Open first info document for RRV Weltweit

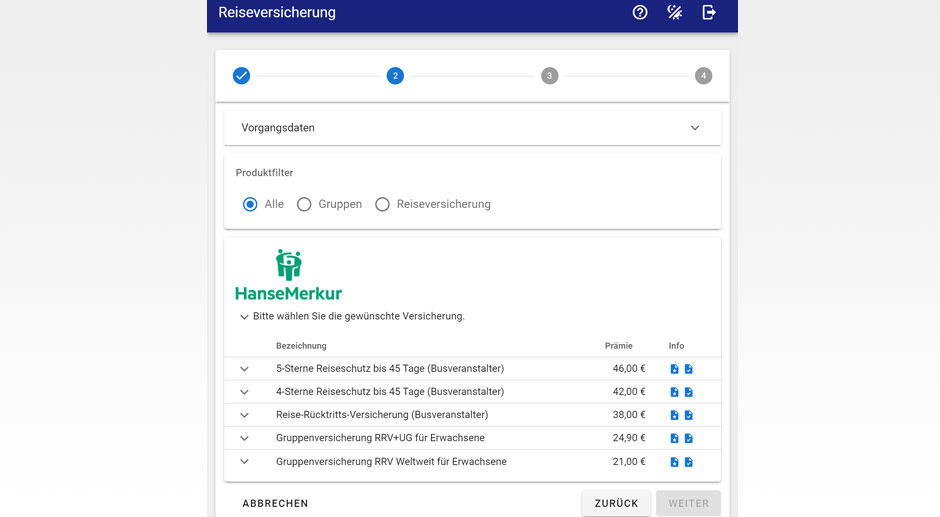(674, 462)
